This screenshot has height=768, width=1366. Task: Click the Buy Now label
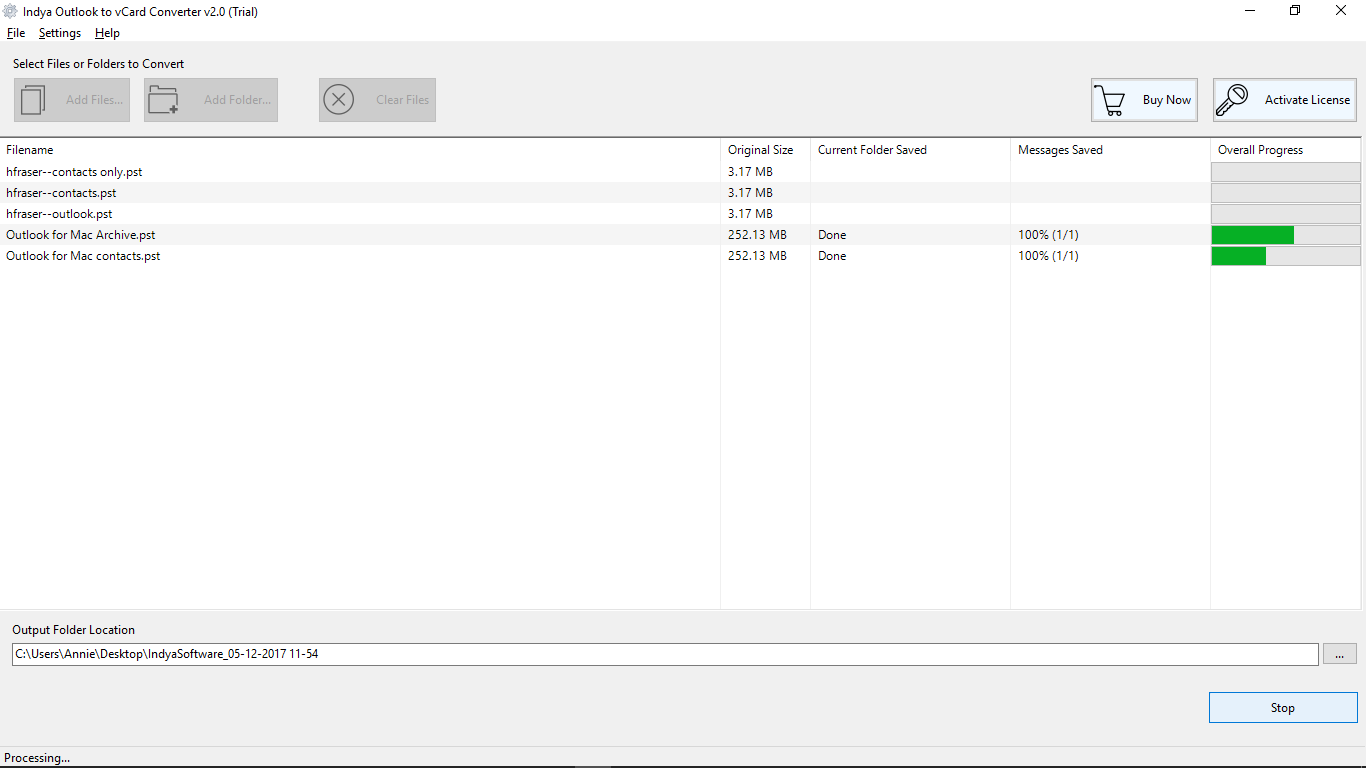pyautogui.click(x=1167, y=100)
